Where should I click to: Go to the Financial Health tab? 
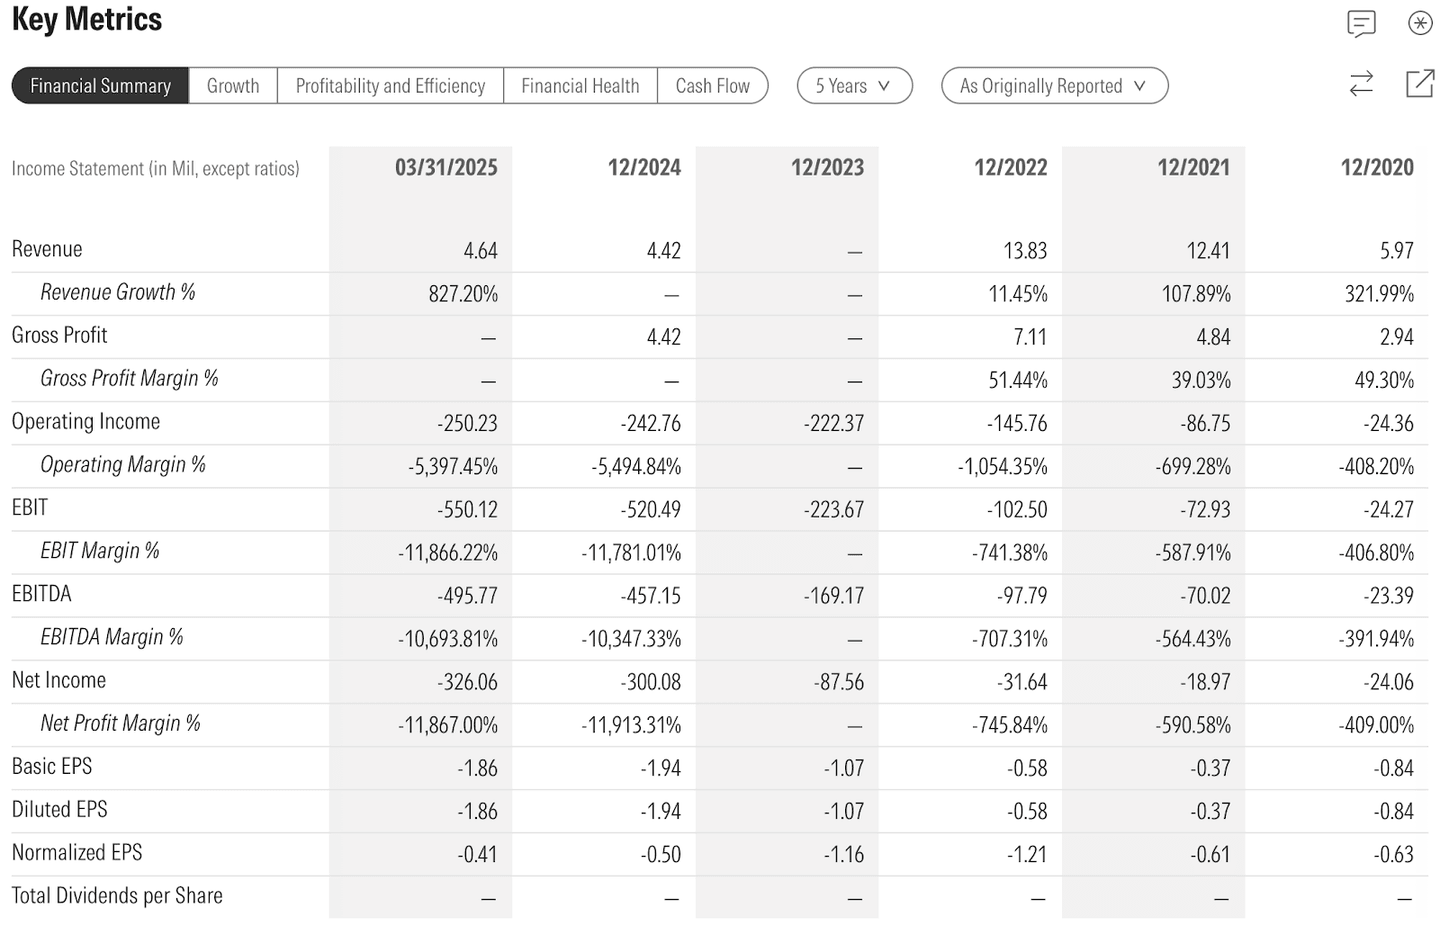click(580, 86)
